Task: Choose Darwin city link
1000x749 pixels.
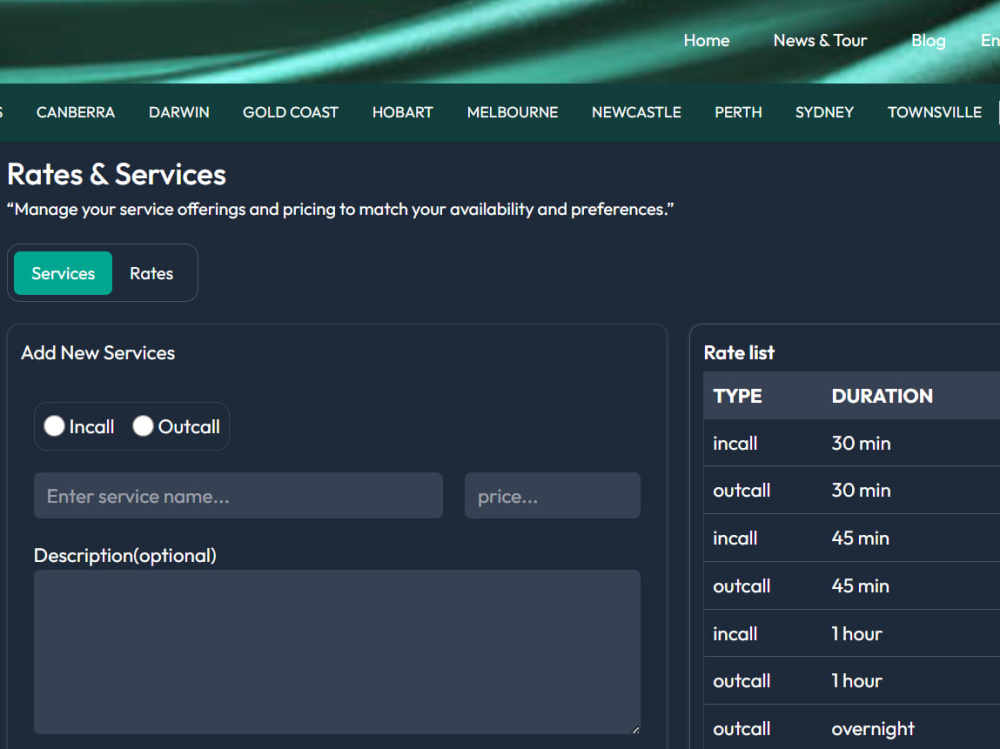Action: [179, 112]
